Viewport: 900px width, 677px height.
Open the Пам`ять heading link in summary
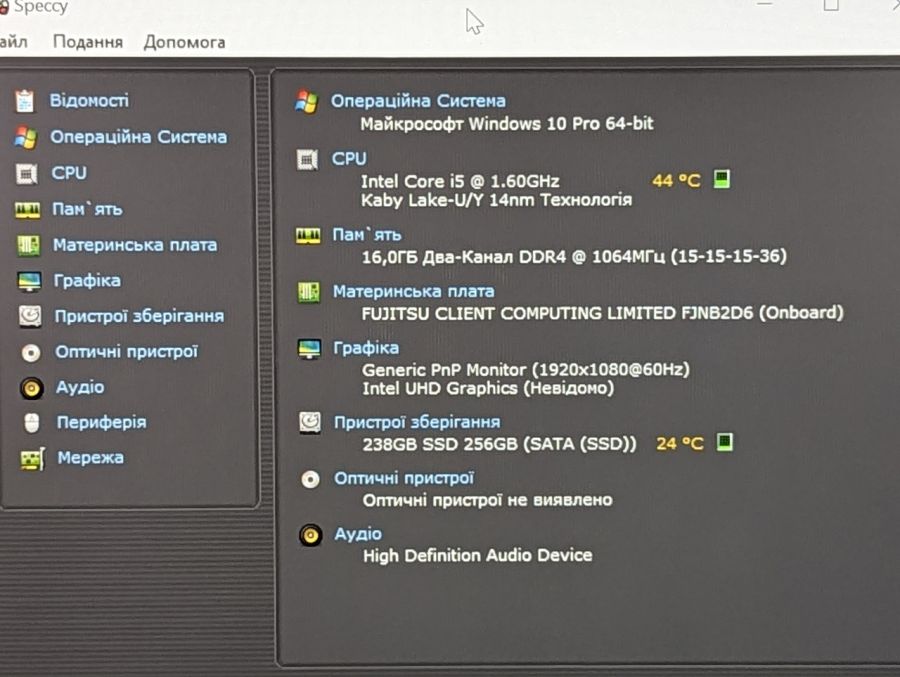point(367,235)
